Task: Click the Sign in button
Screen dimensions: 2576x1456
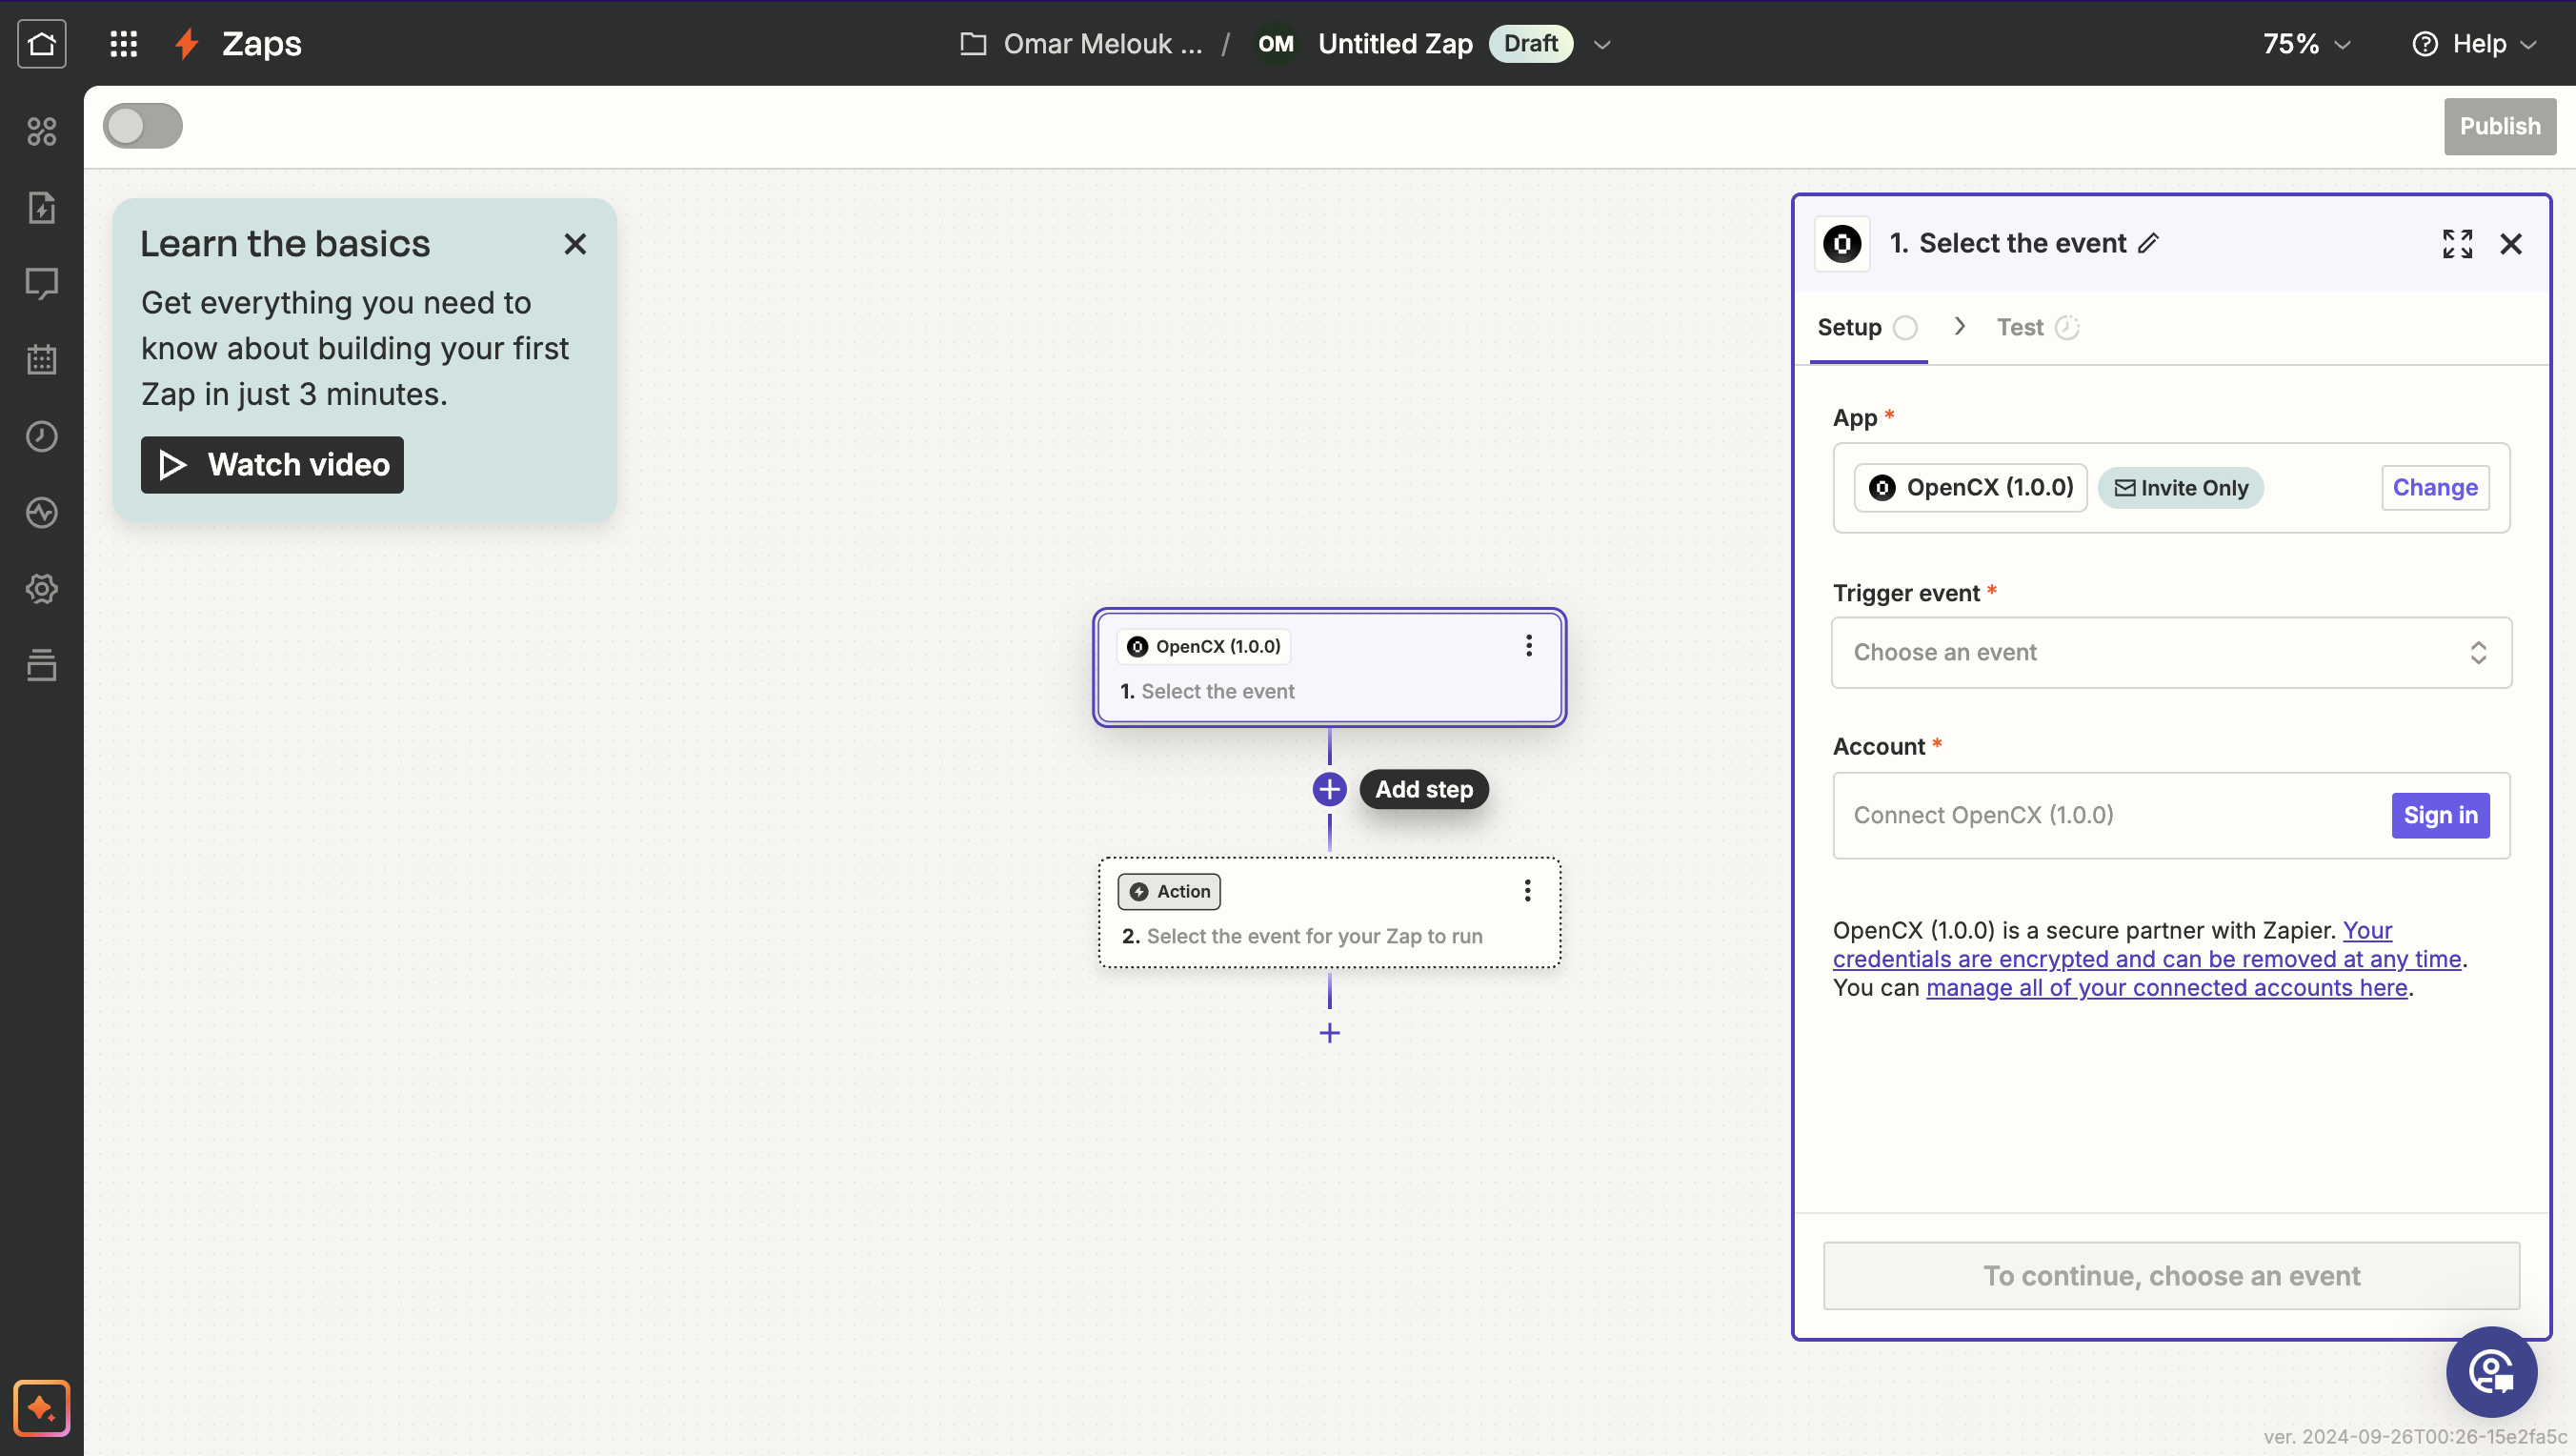Action: pos(2439,815)
